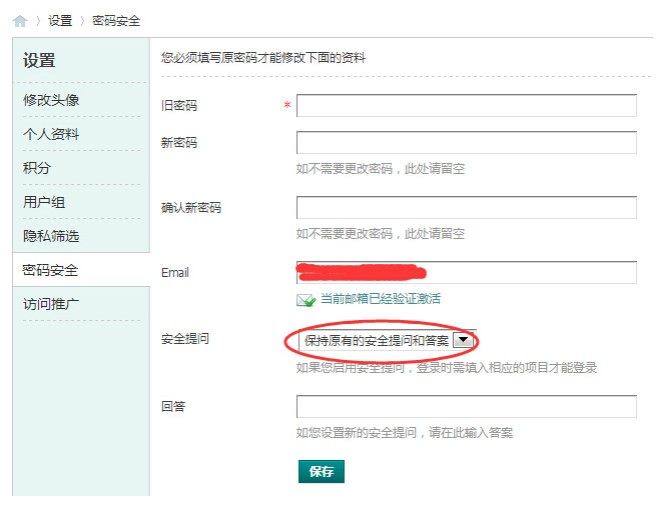663x513 pixels.
Task: Focus the 新密码 input field
Action: tap(466, 143)
